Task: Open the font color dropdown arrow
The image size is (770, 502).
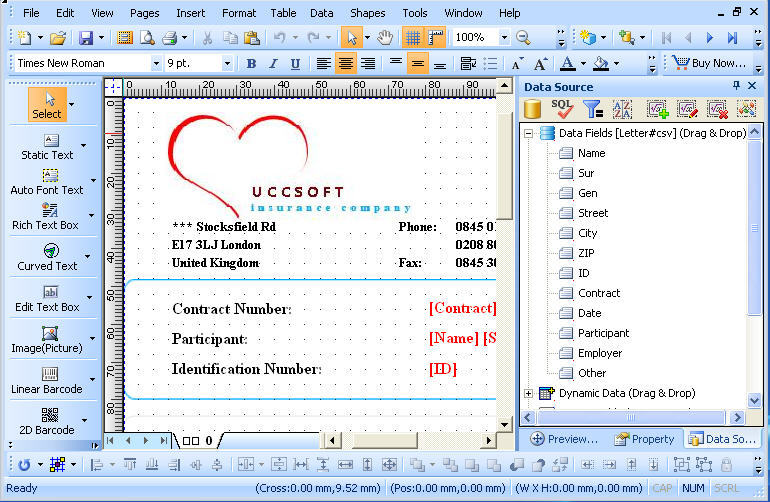Action: pos(583,63)
